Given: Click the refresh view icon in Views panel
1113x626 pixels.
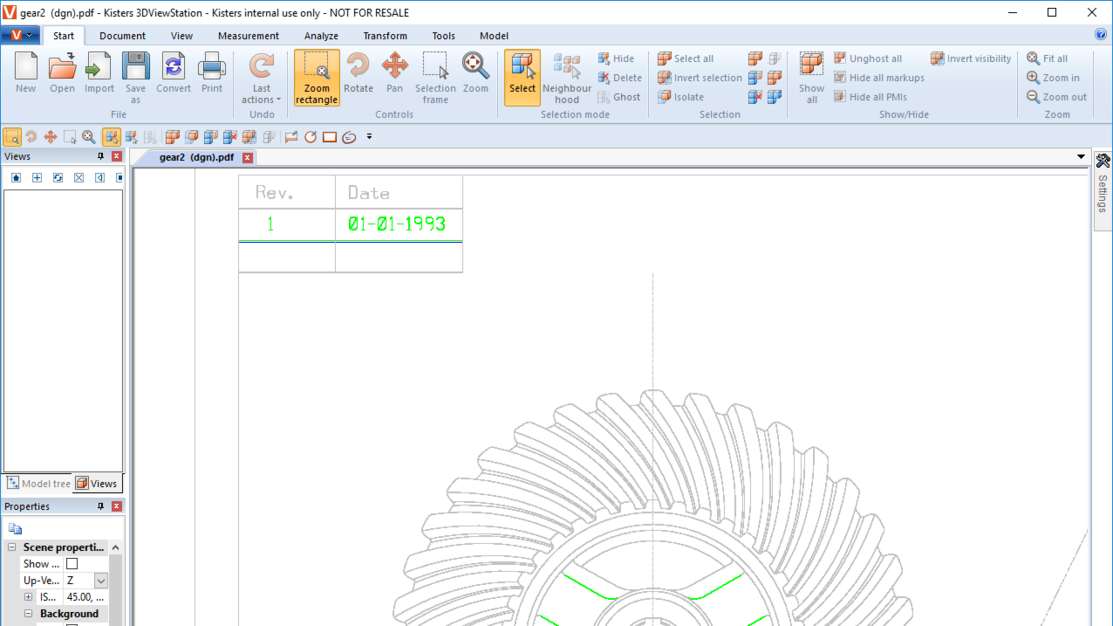Looking at the screenshot, I should (x=57, y=177).
